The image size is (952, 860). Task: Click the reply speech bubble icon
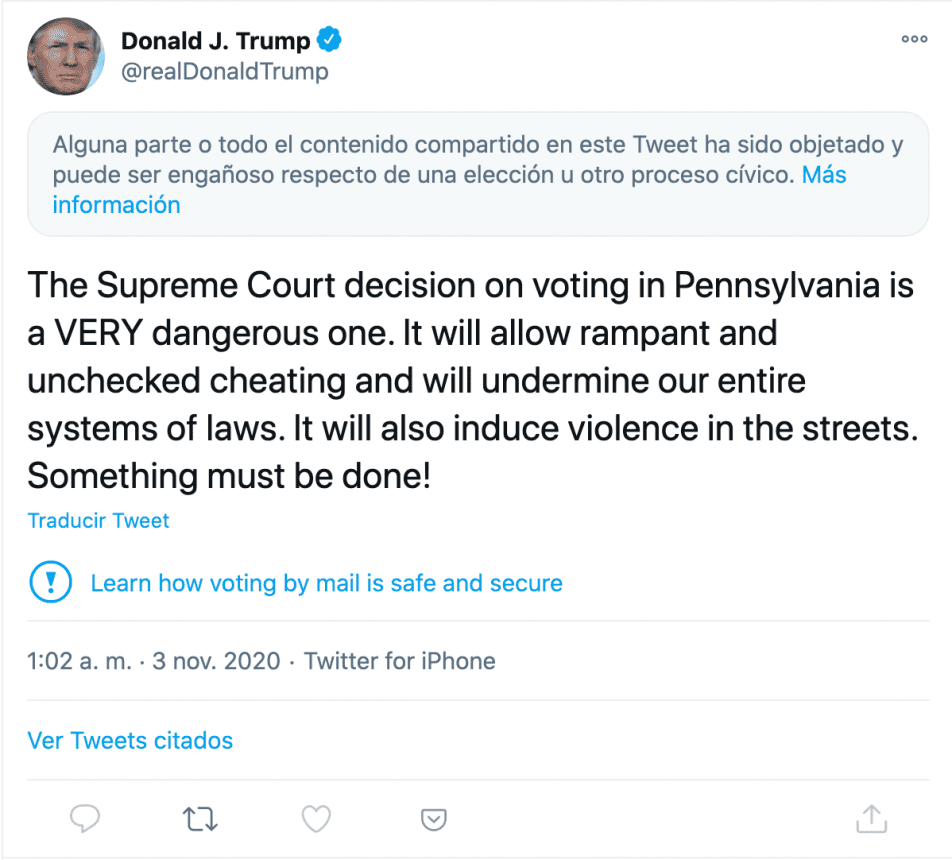click(x=85, y=820)
